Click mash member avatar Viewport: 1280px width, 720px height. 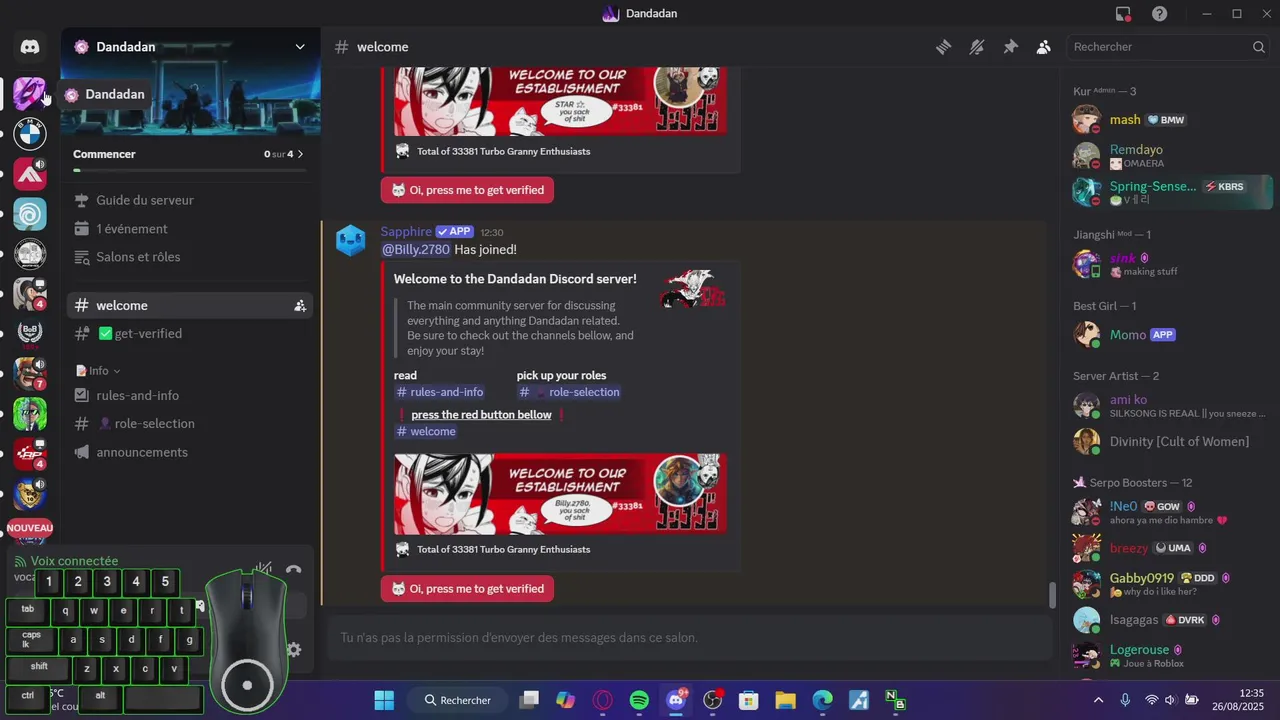click(1087, 120)
